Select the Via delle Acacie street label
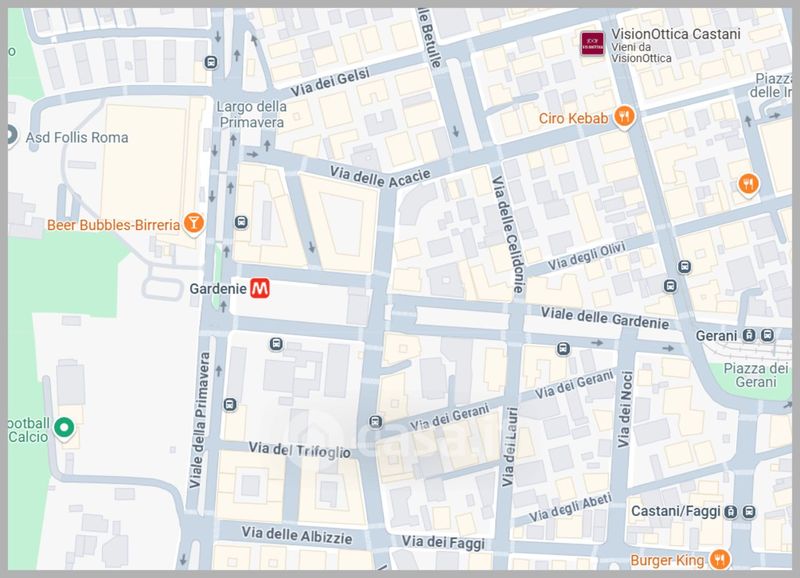 point(380,177)
